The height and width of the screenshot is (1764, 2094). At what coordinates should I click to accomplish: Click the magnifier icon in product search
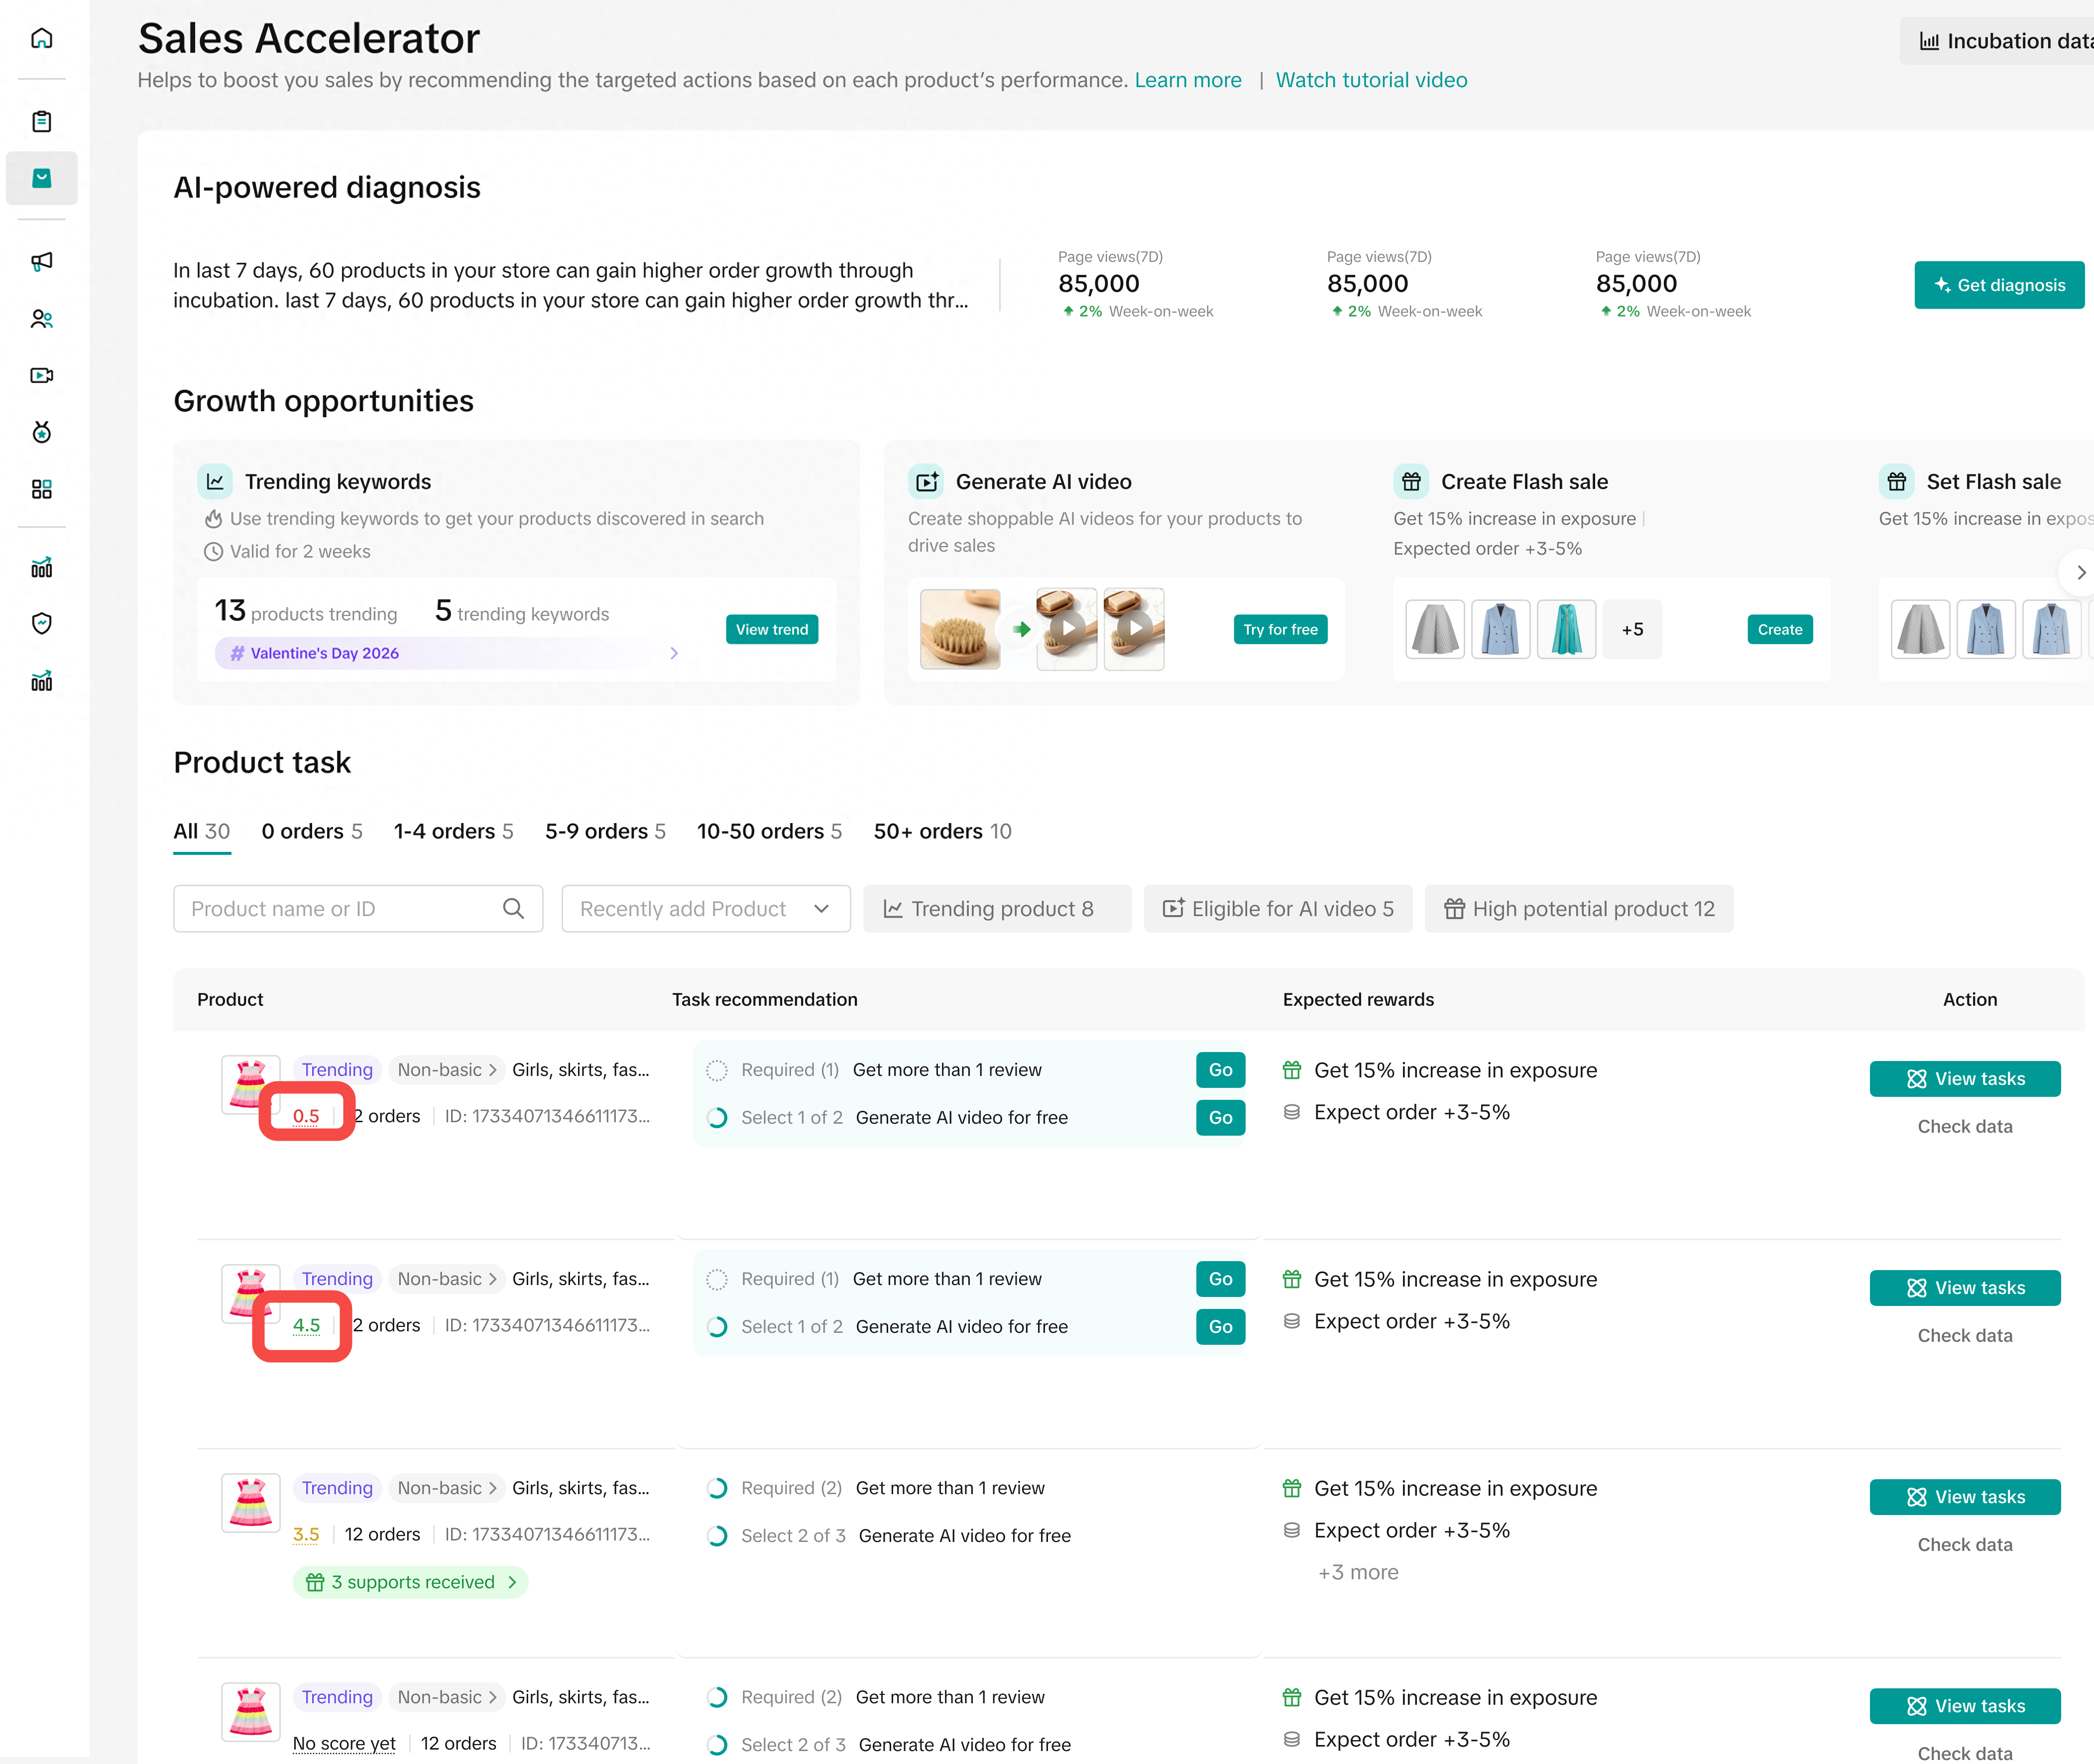(513, 908)
